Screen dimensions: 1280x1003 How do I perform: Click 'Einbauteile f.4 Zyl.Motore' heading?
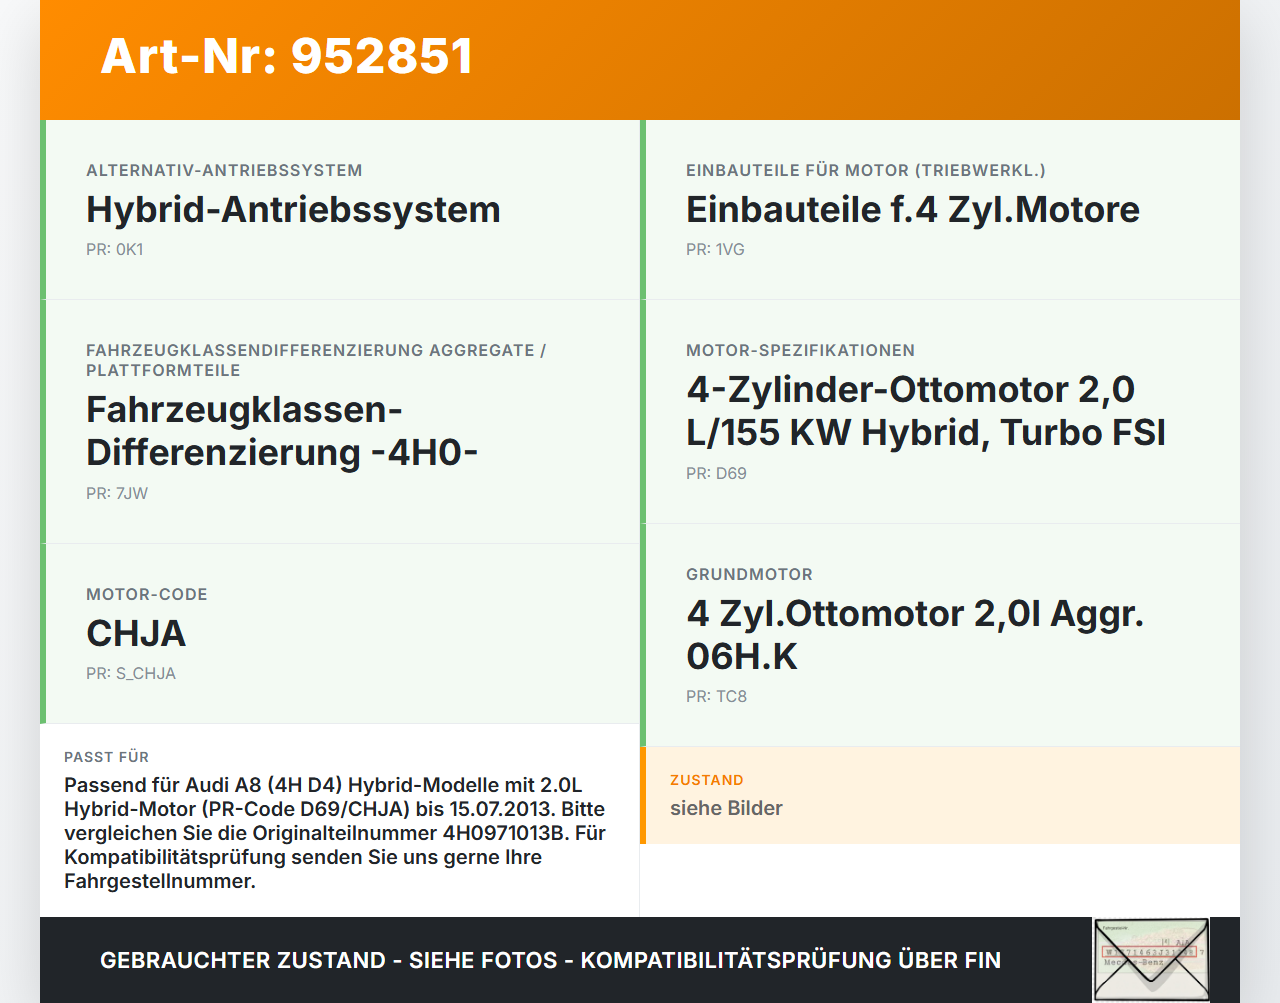[x=912, y=209]
